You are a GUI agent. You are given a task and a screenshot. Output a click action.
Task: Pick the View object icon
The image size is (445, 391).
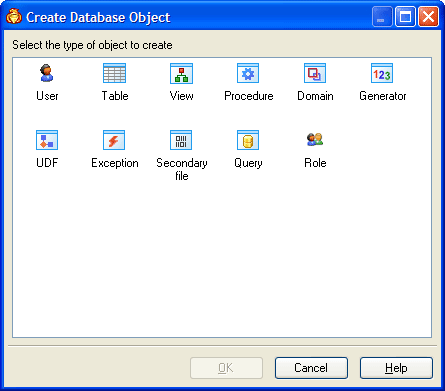tap(181, 73)
